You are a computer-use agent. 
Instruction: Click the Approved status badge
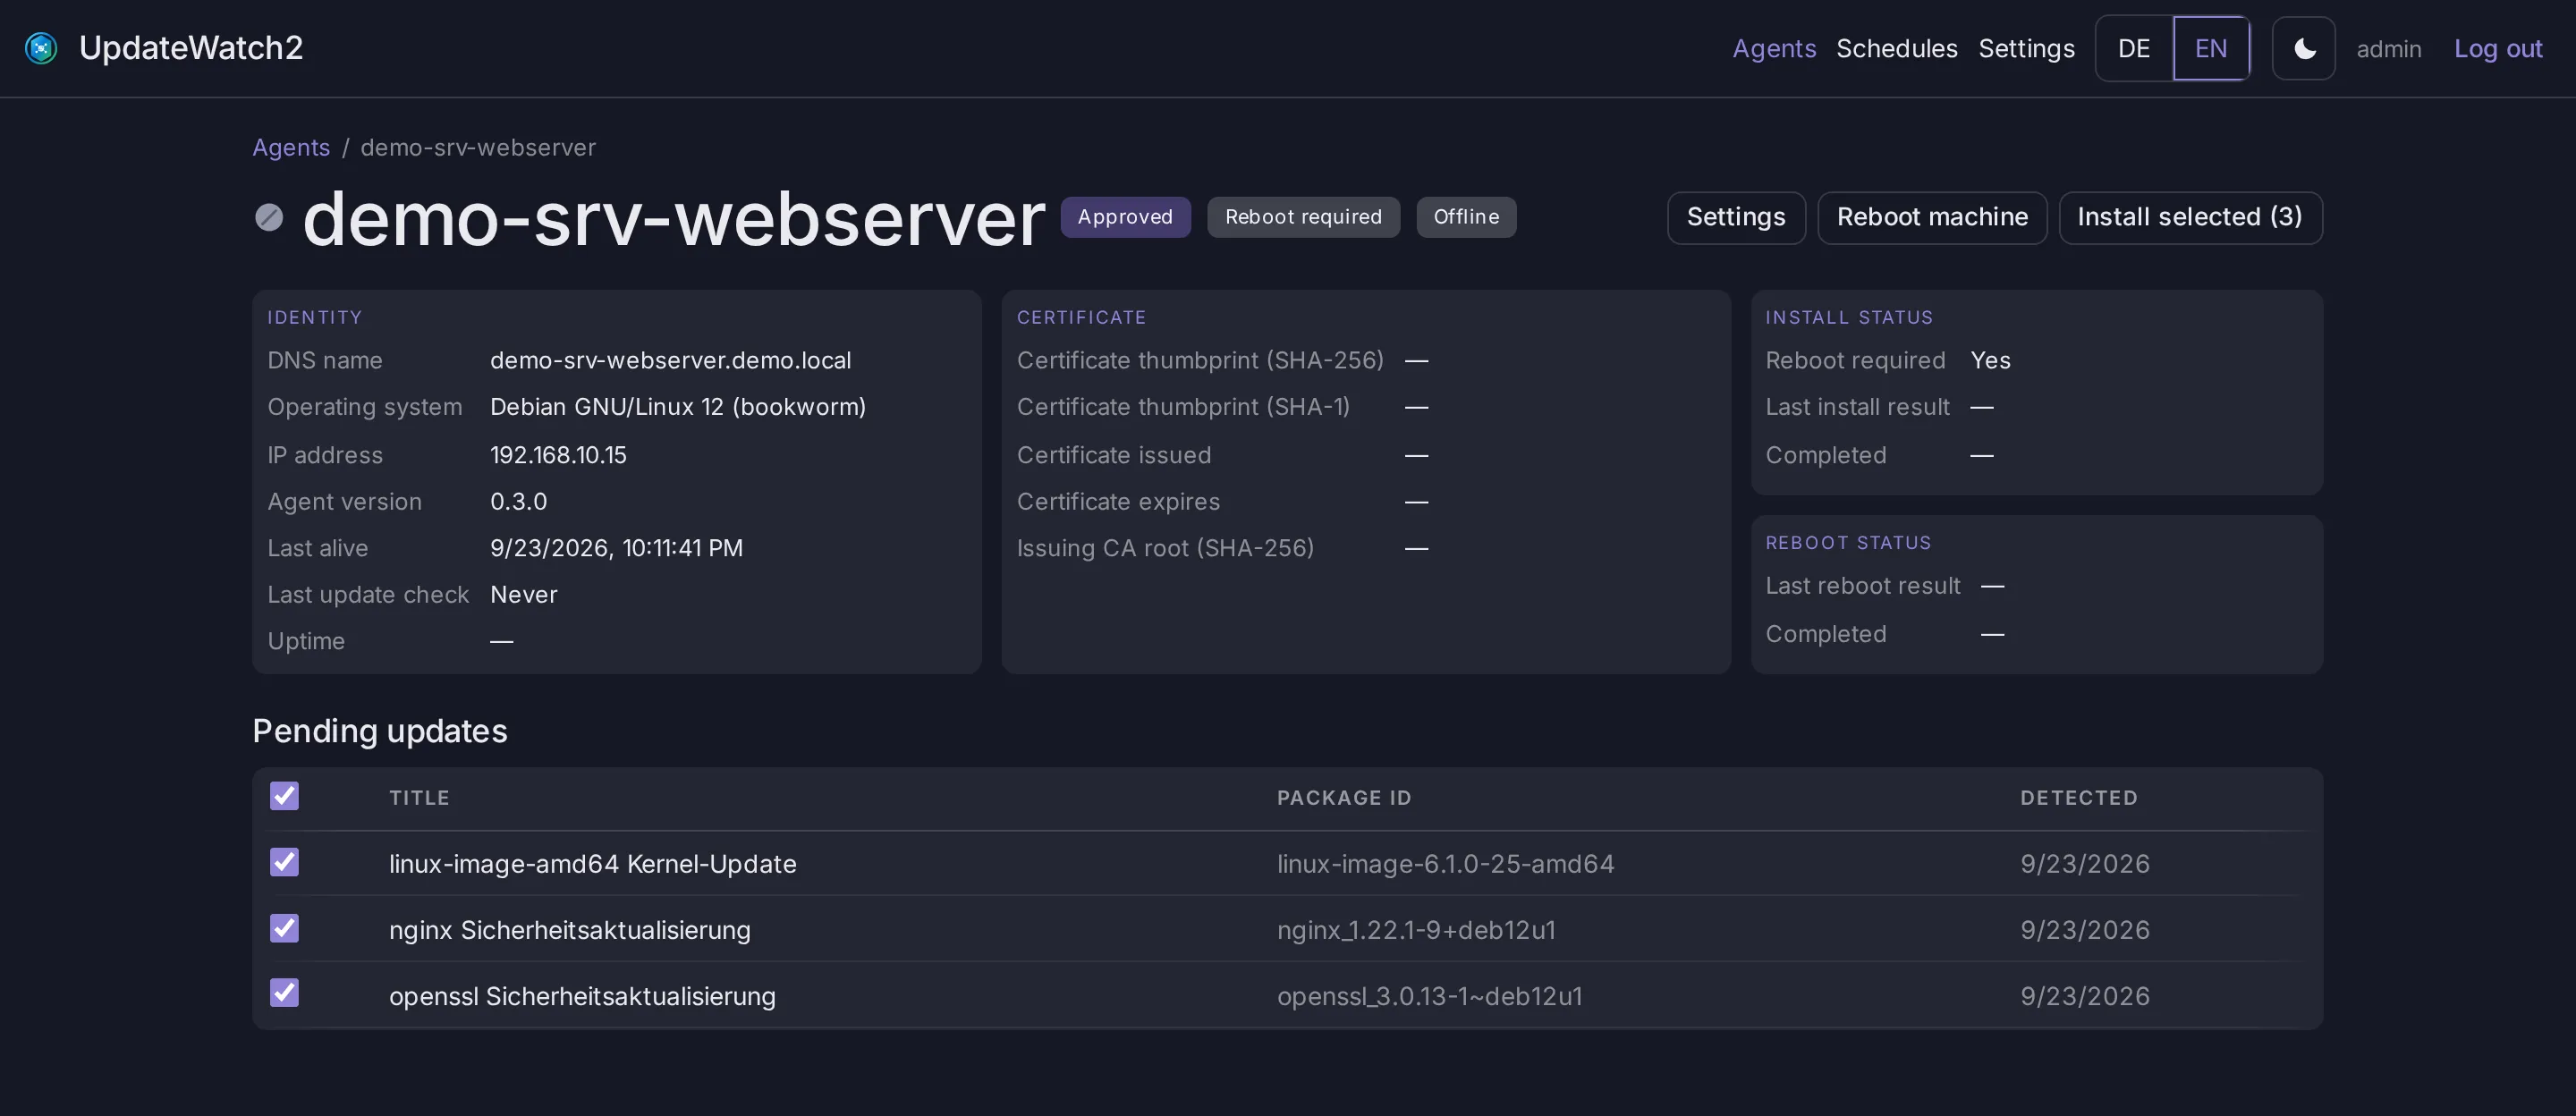tap(1125, 217)
